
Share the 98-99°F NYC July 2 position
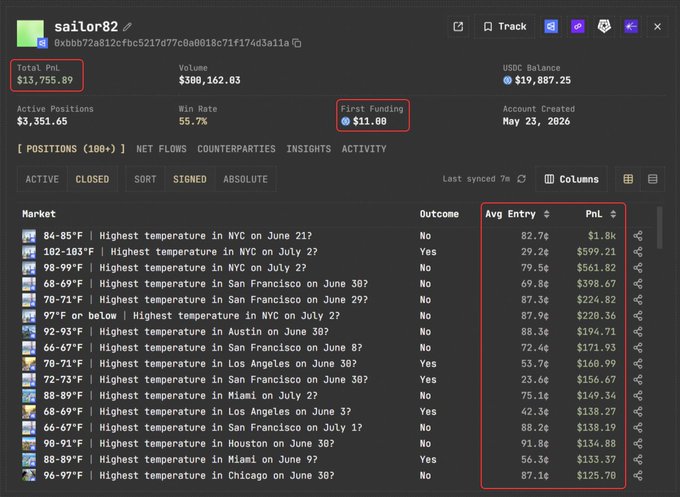[638, 268]
